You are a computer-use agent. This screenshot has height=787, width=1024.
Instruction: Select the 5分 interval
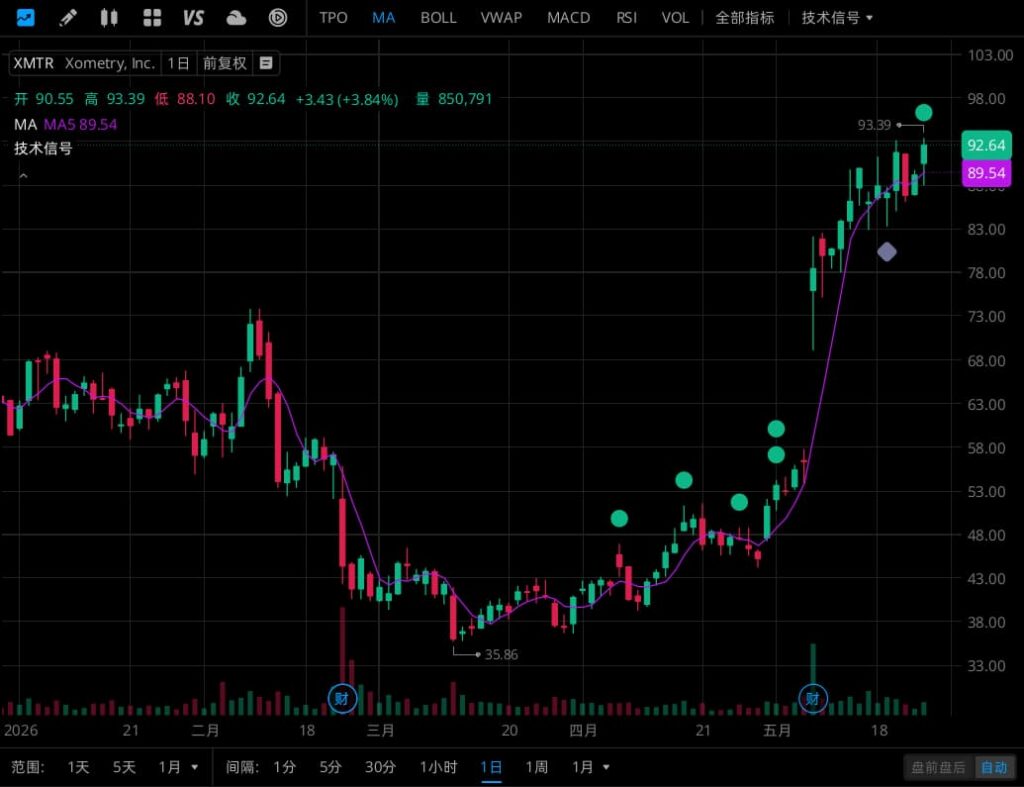pyautogui.click(x=330, y=767)
